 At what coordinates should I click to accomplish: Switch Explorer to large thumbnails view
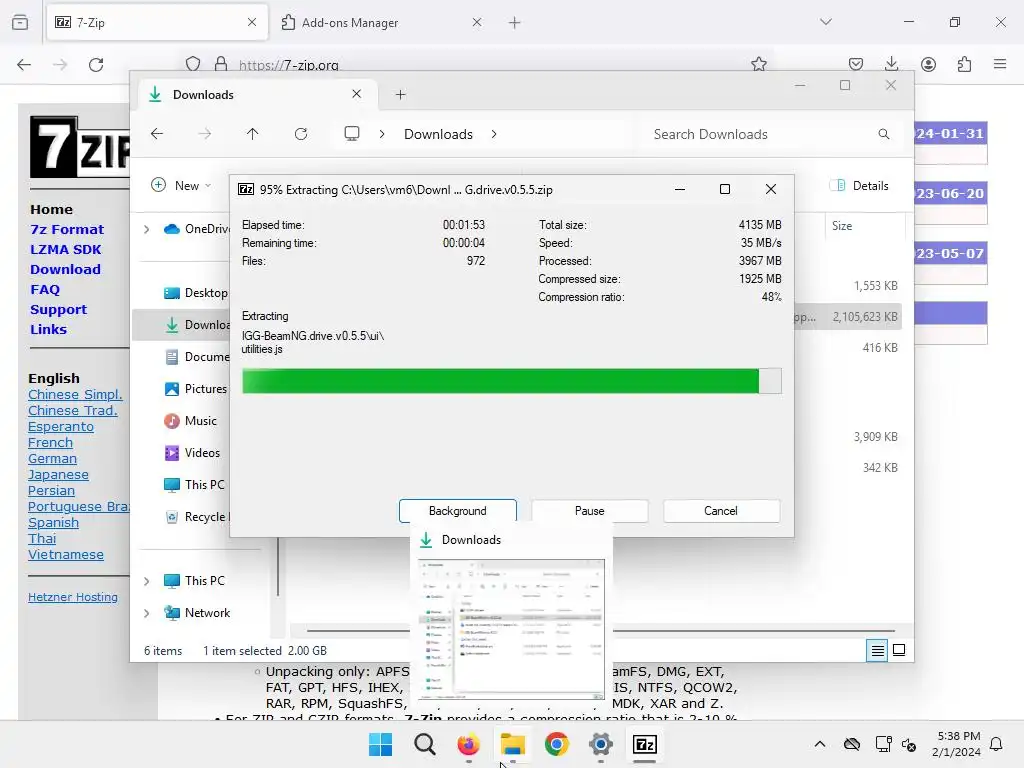pyautogui.click(x=899, y=650)
